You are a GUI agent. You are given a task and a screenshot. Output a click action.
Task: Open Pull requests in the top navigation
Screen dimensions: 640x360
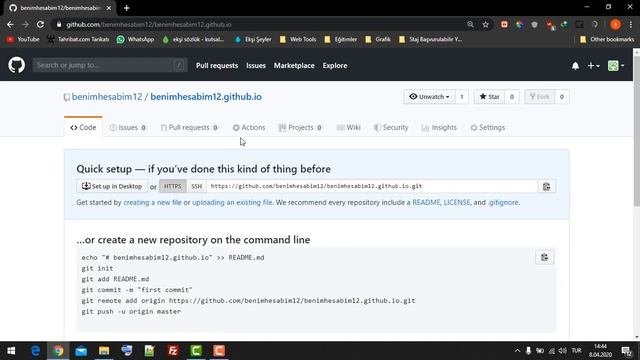217,65
